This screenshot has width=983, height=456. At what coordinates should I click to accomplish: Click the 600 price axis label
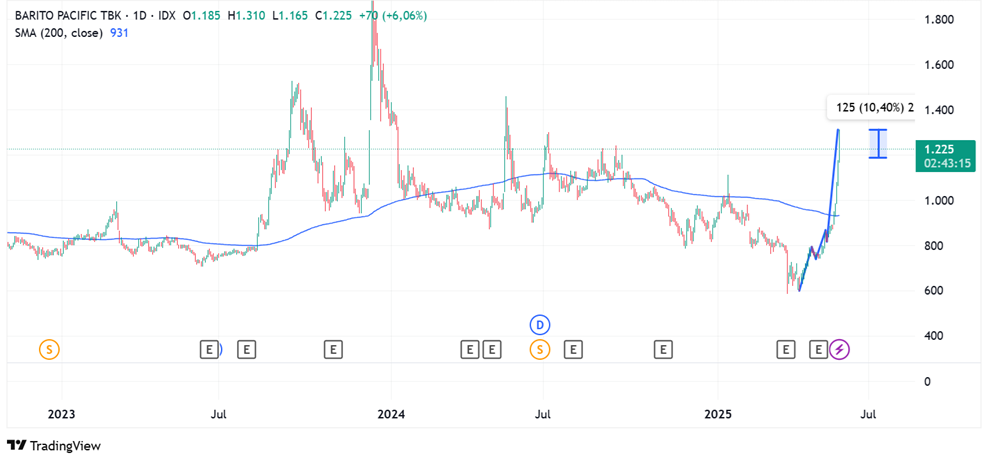(x=934, y=291)
